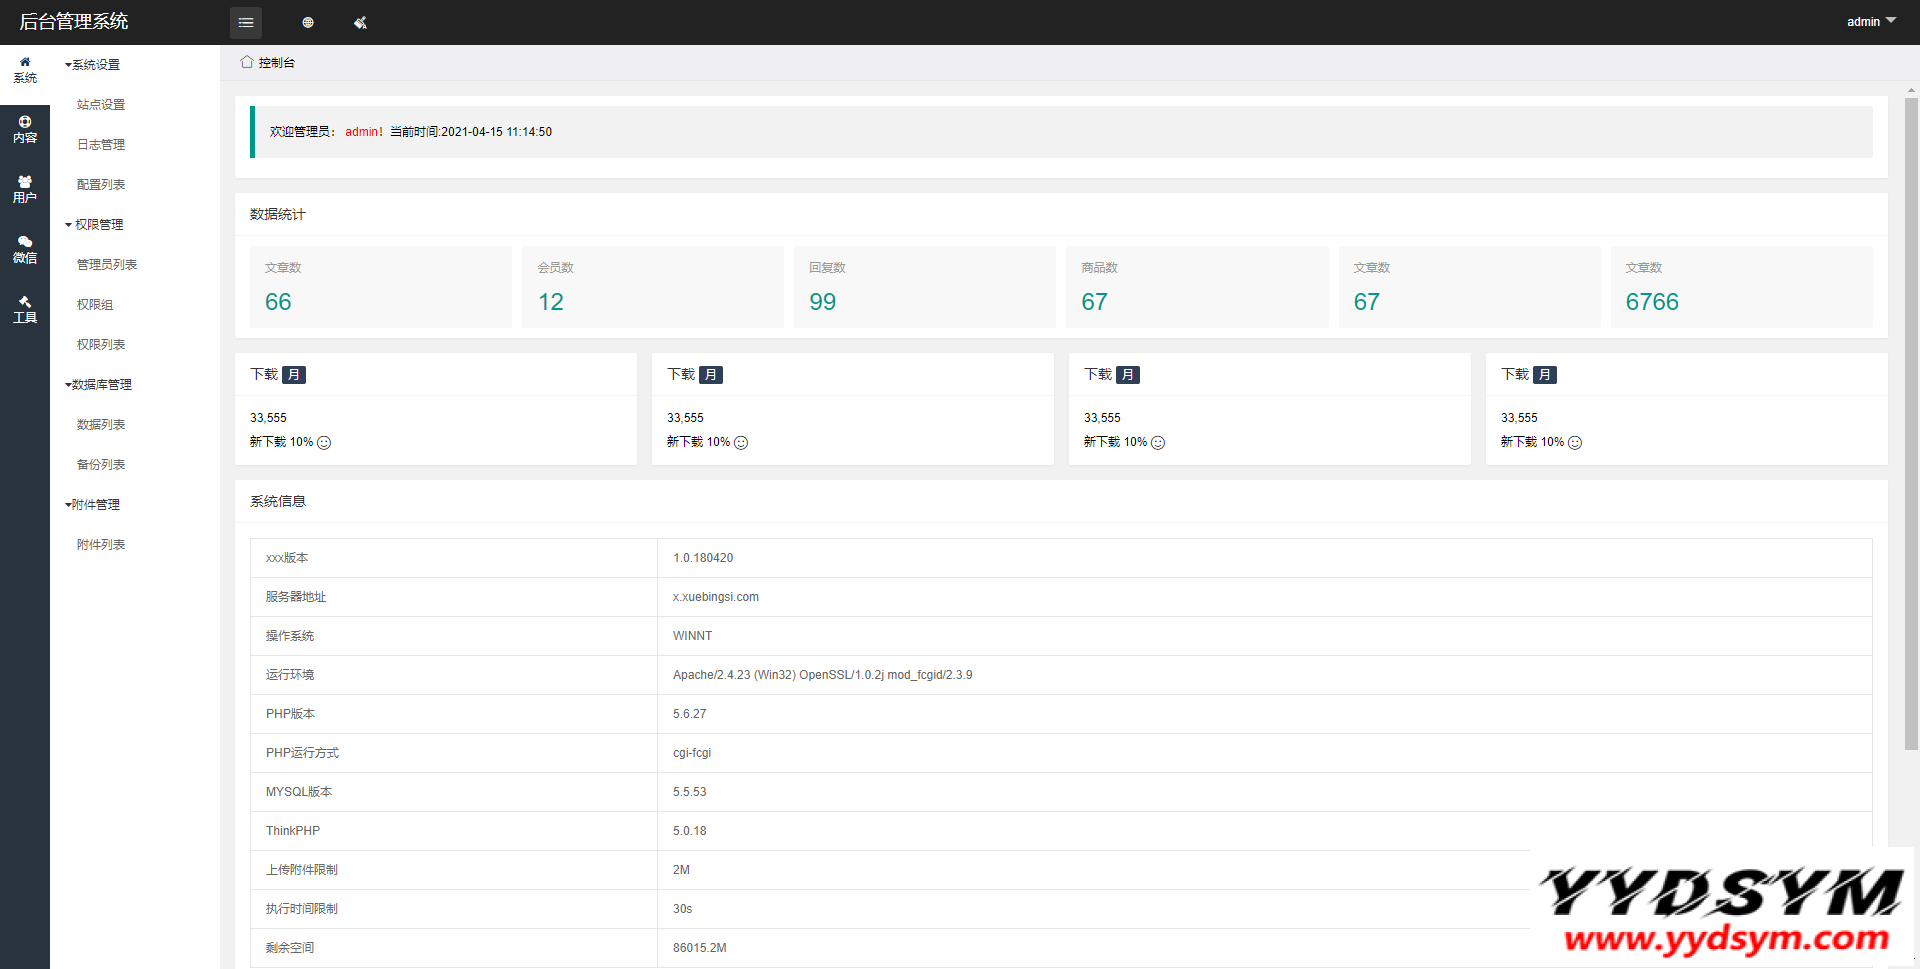Collapse the 系统设置 menu group

click(93, 65)
